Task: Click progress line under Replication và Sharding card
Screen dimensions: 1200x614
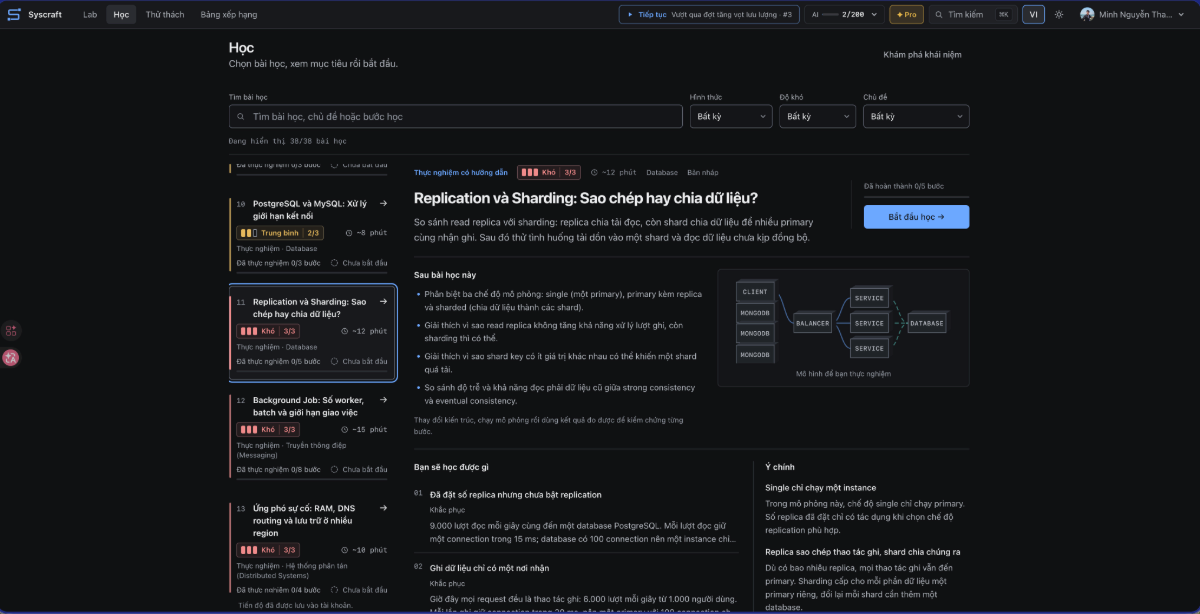Action: coord(312,372)
